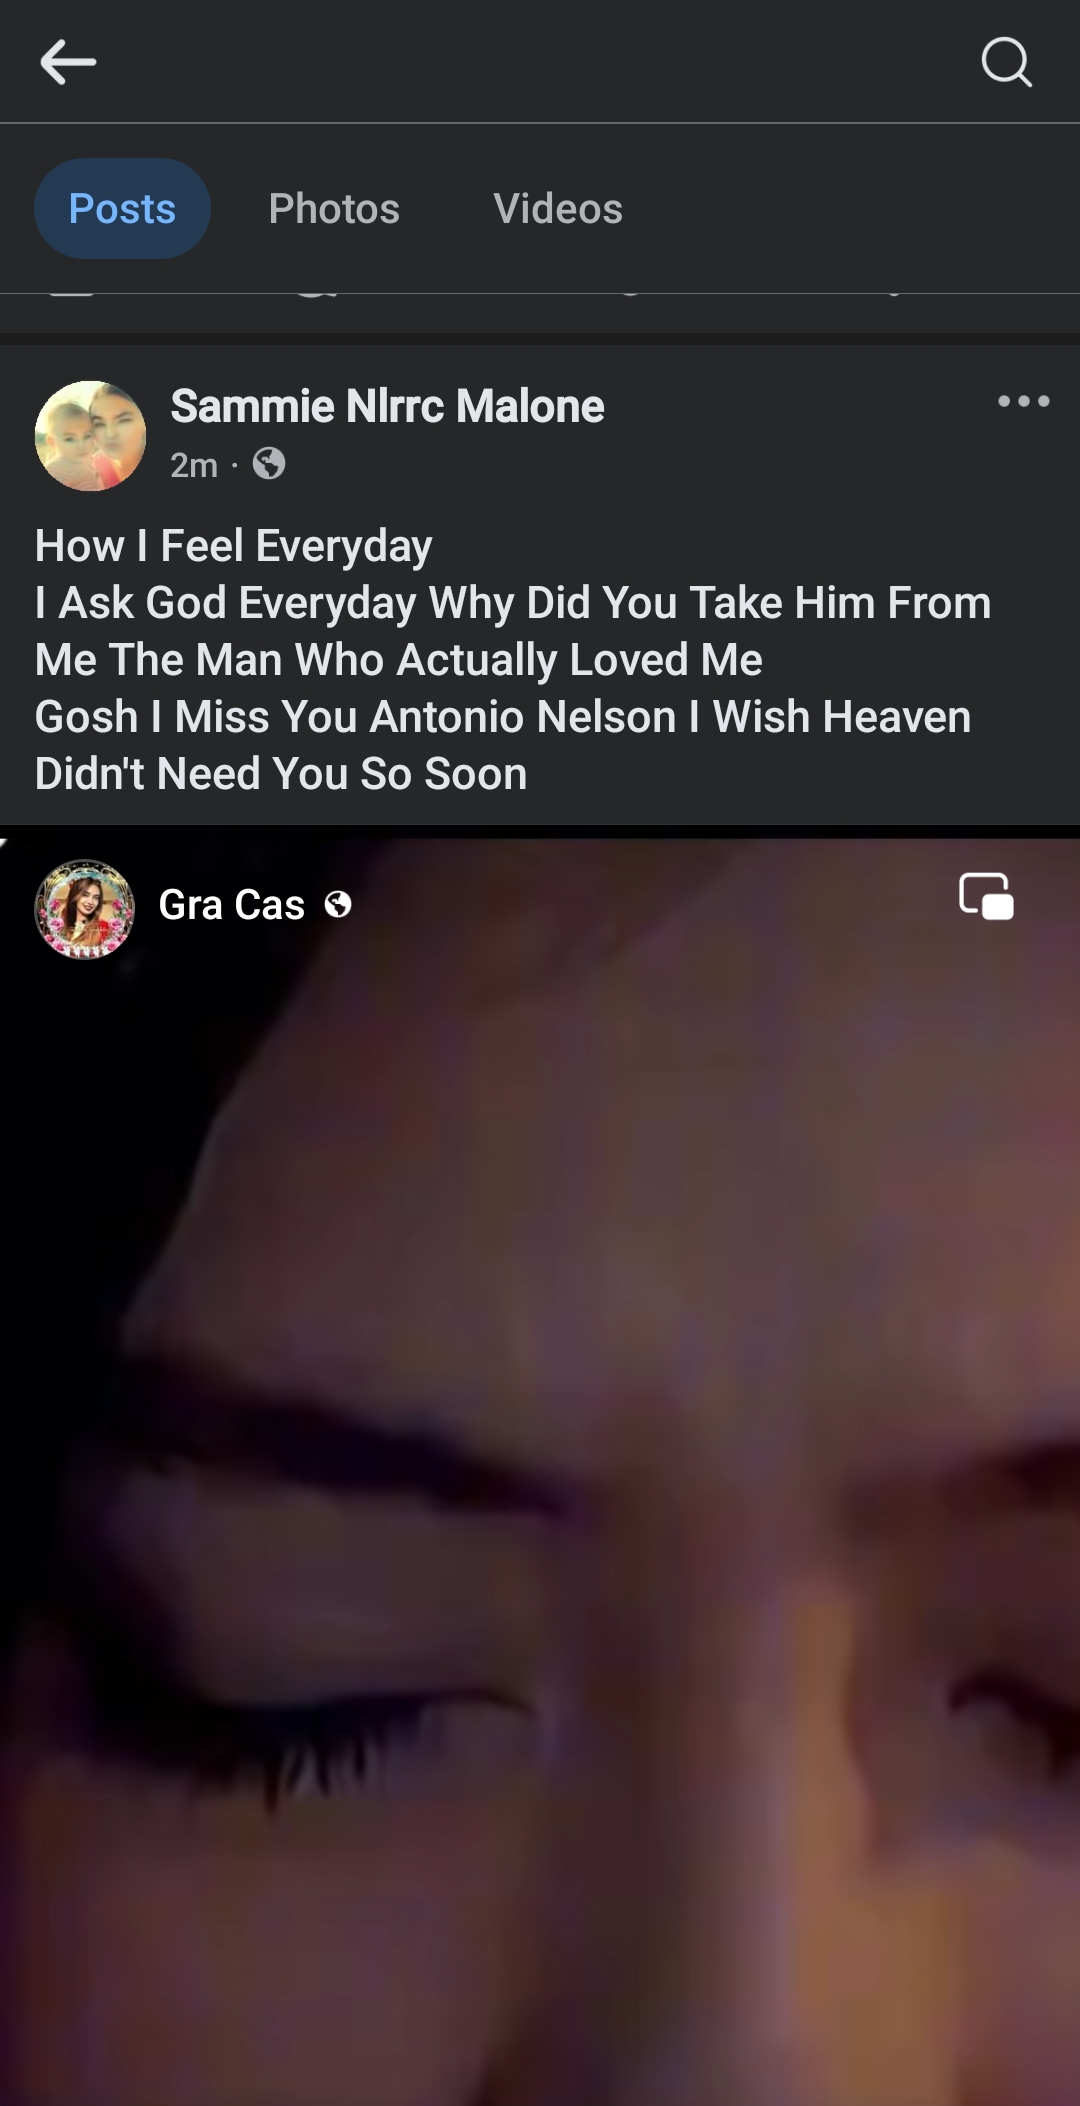Screen dimensions: 1080x2106
Task: Open search with the magnifying glass icon
Action: click(x=1006, y=62)
